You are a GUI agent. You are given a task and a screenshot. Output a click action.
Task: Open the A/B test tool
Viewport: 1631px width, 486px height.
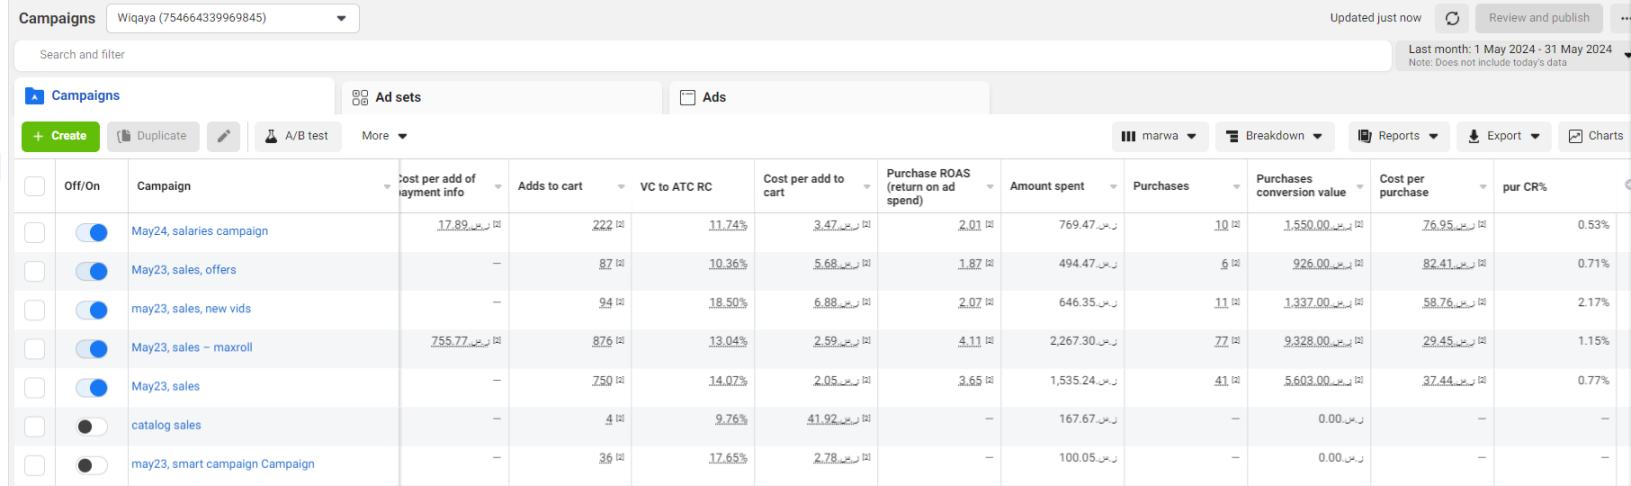coord(297,136)
